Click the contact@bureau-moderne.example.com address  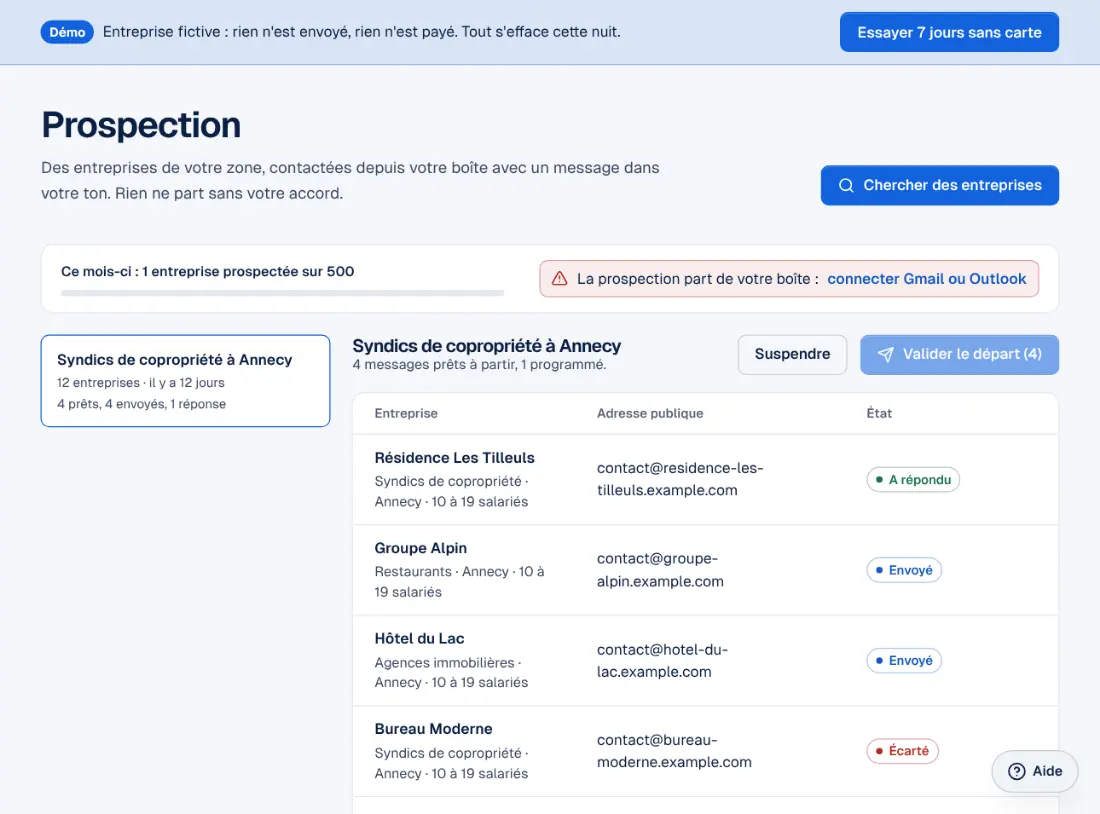tap(673, 751)
